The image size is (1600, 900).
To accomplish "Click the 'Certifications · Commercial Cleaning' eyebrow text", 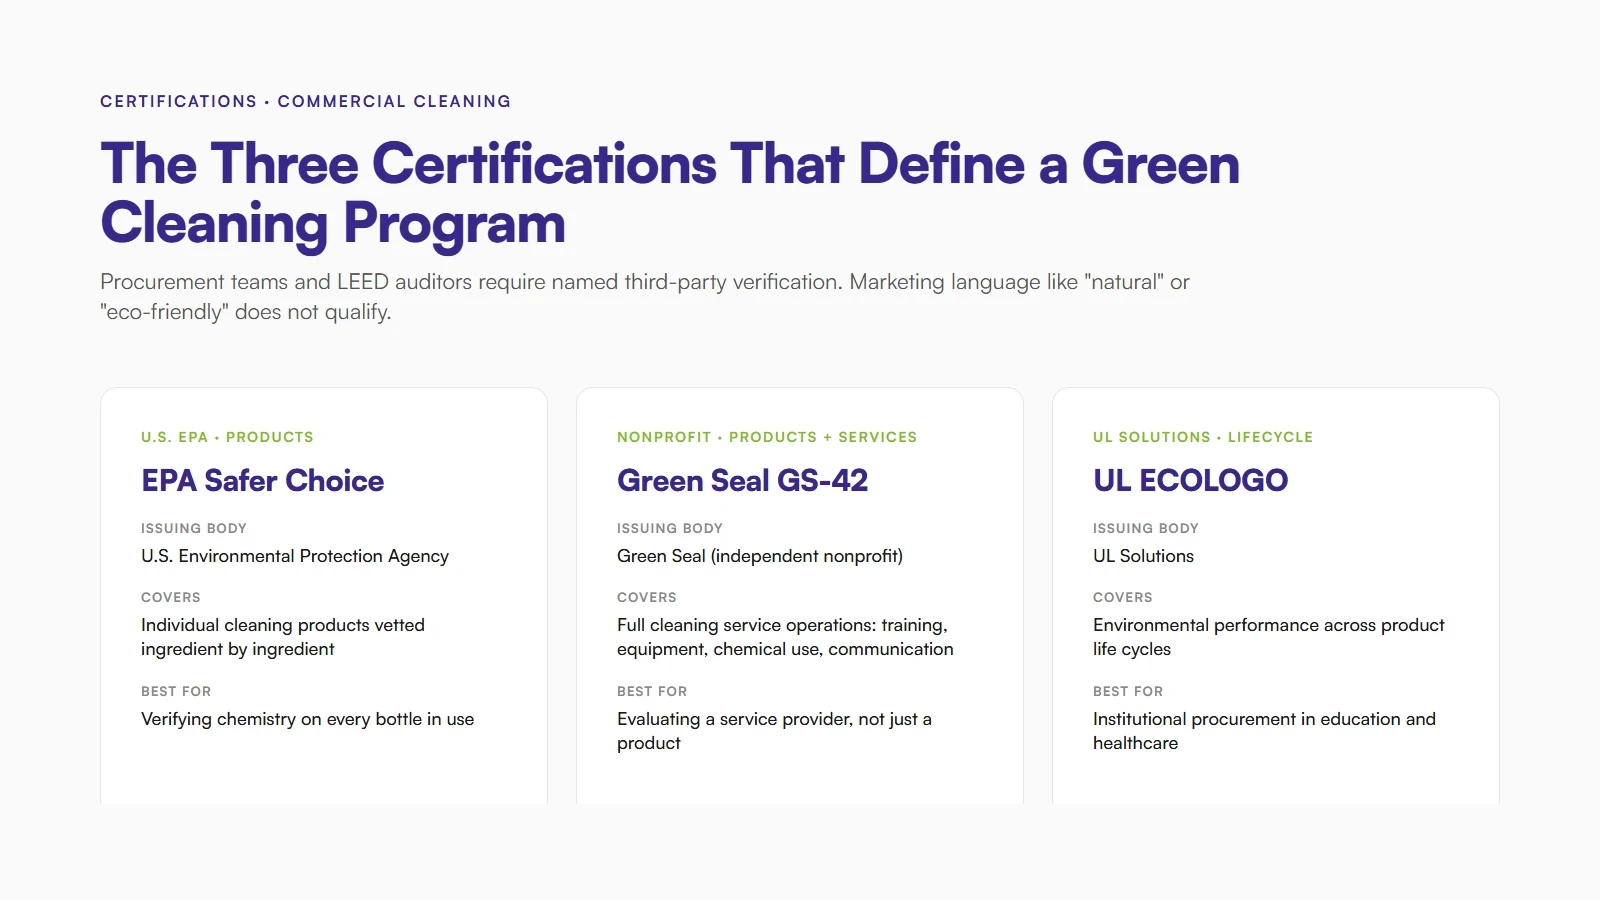I will pos(305,101).
